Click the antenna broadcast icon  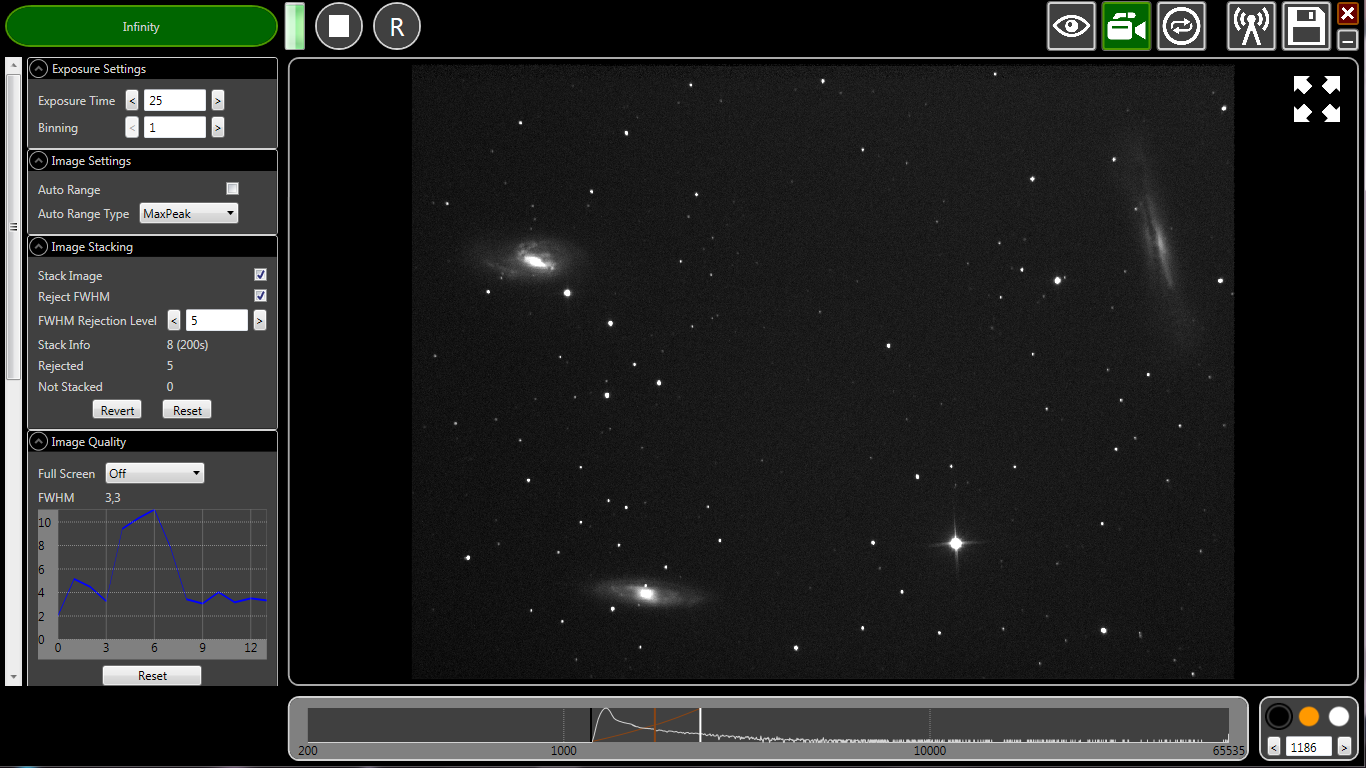pyautogui.click(x=1252, y=26)
